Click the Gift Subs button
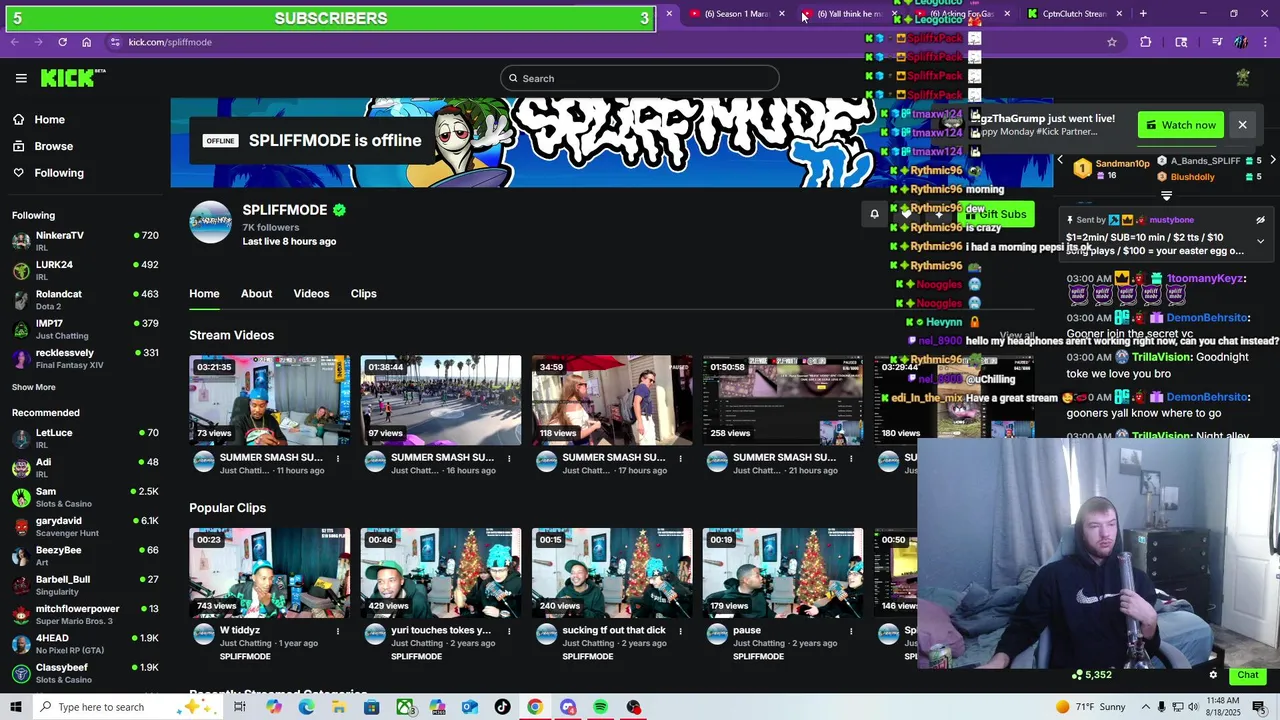 (x=994, y=214)
